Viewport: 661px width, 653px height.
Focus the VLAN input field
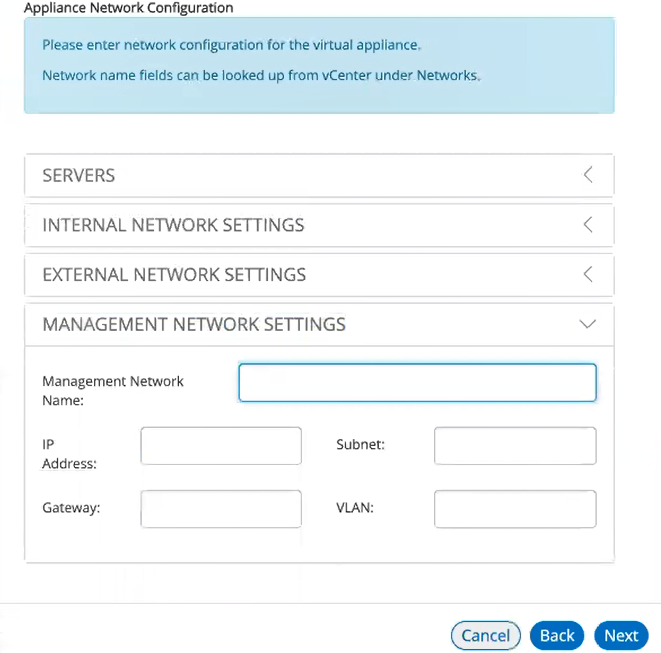coord(515,509)
